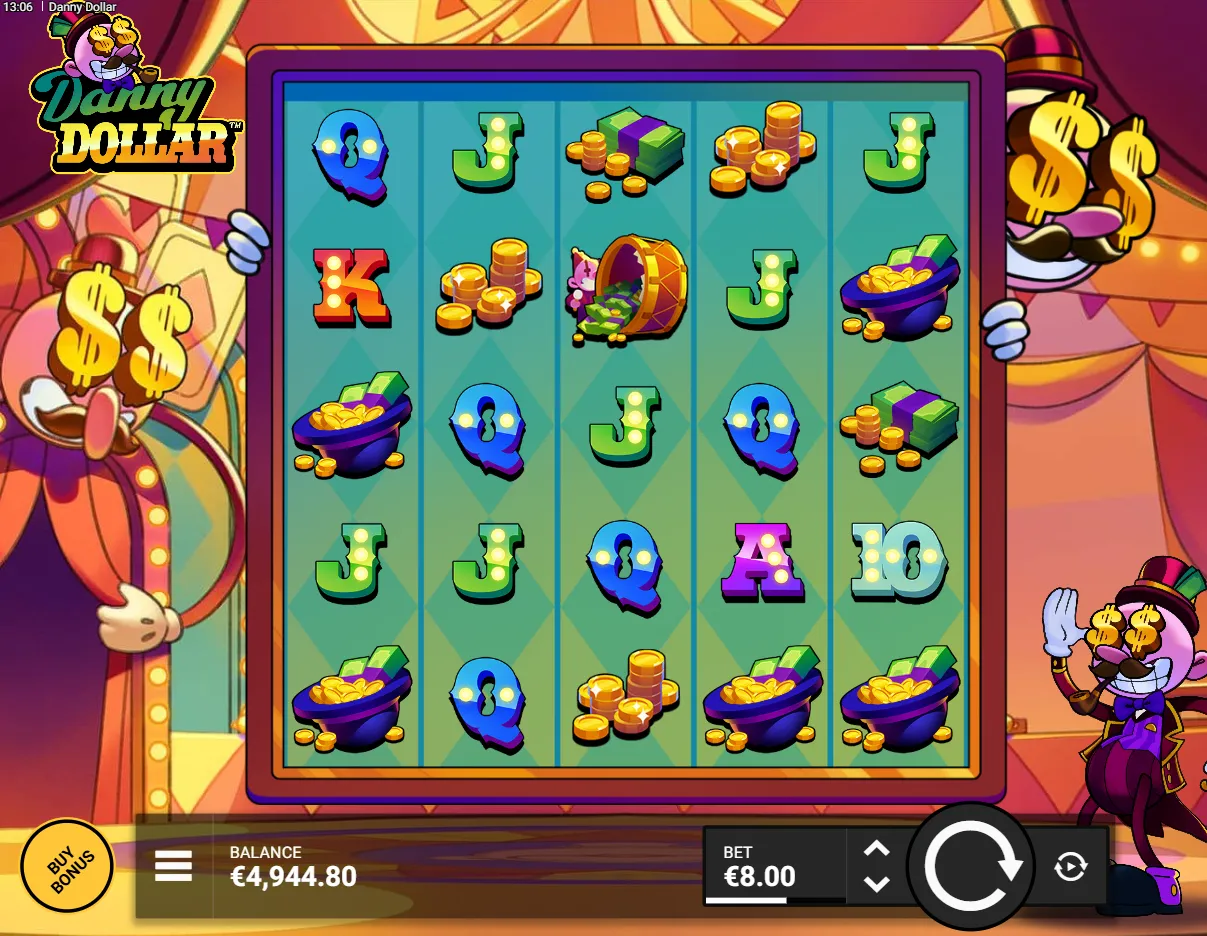
Task: Click the Buy Bonus button
Action: click(67, 866)
